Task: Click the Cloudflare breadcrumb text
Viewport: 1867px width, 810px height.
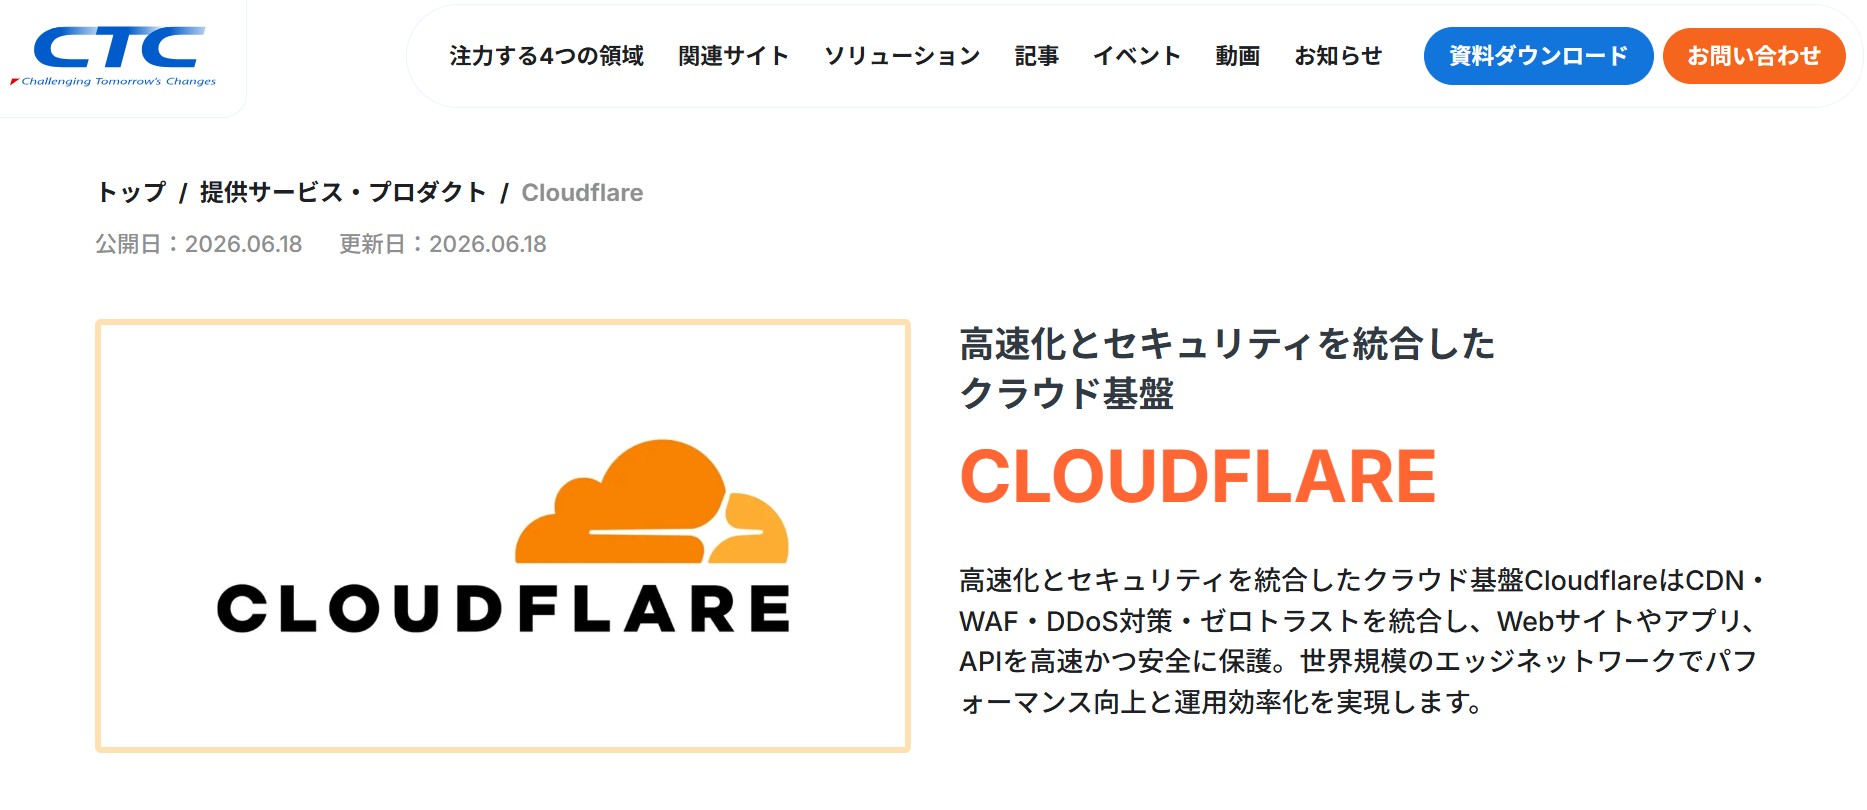Action: [582, 192]
